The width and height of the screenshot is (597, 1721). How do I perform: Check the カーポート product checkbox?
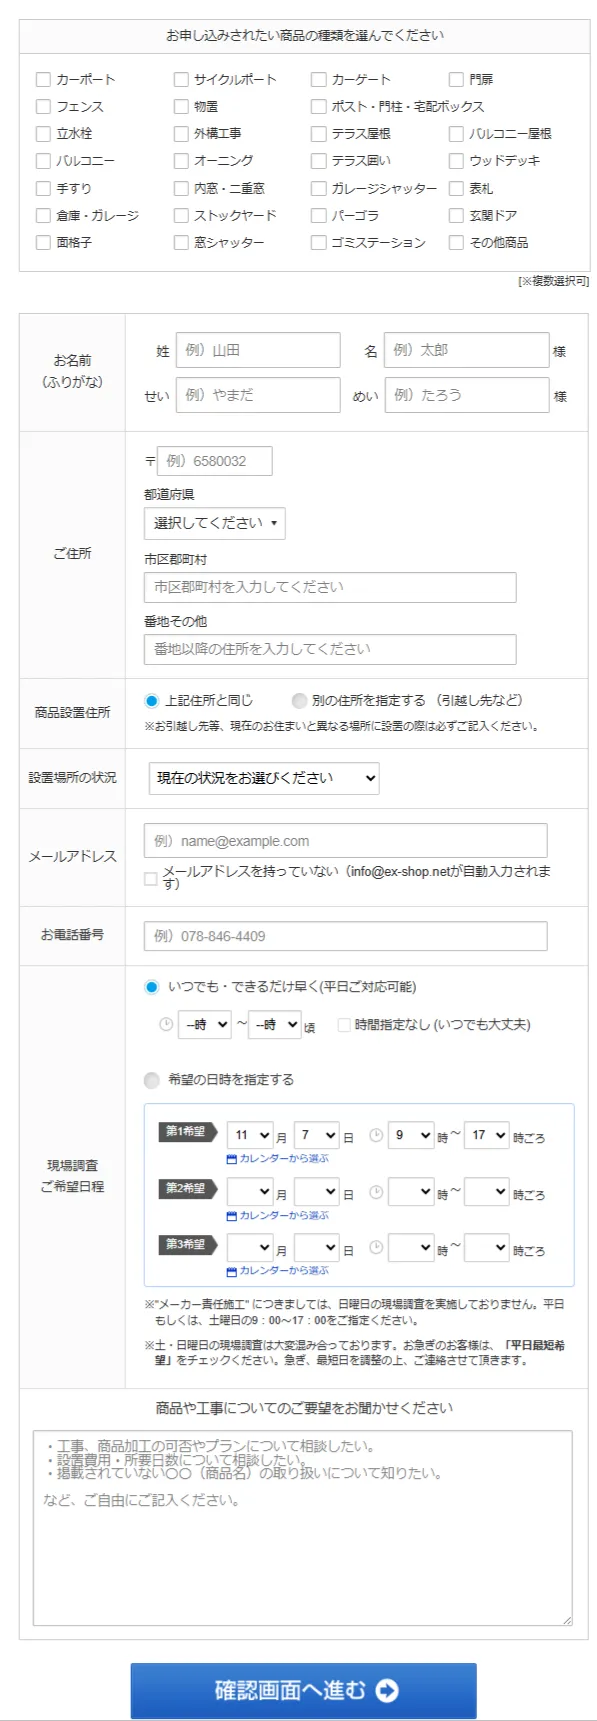click(x=42, y=78)
